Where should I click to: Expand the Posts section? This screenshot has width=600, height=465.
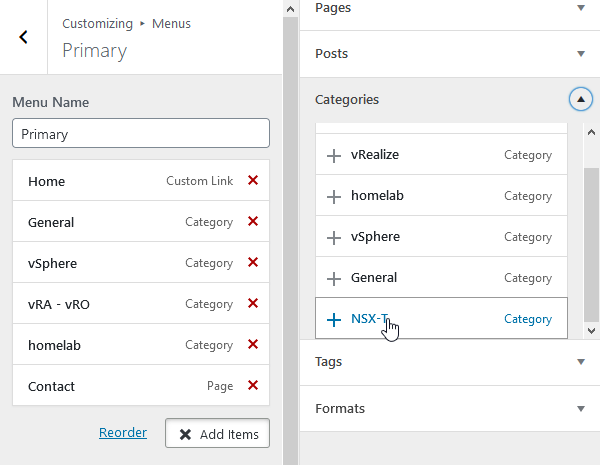580,54
